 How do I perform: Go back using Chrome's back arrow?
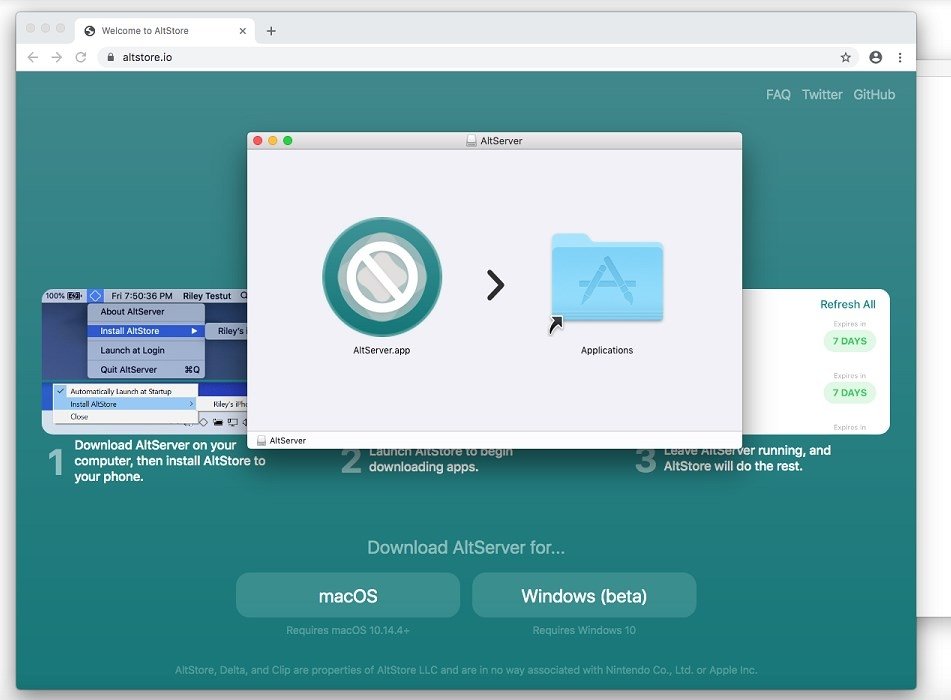tap(33, 57)
